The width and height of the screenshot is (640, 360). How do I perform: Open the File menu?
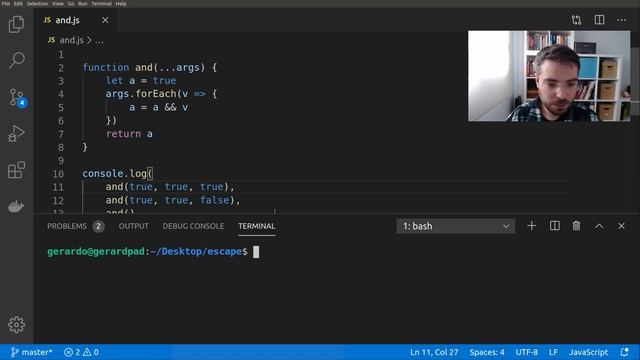[x=6, y=4]
